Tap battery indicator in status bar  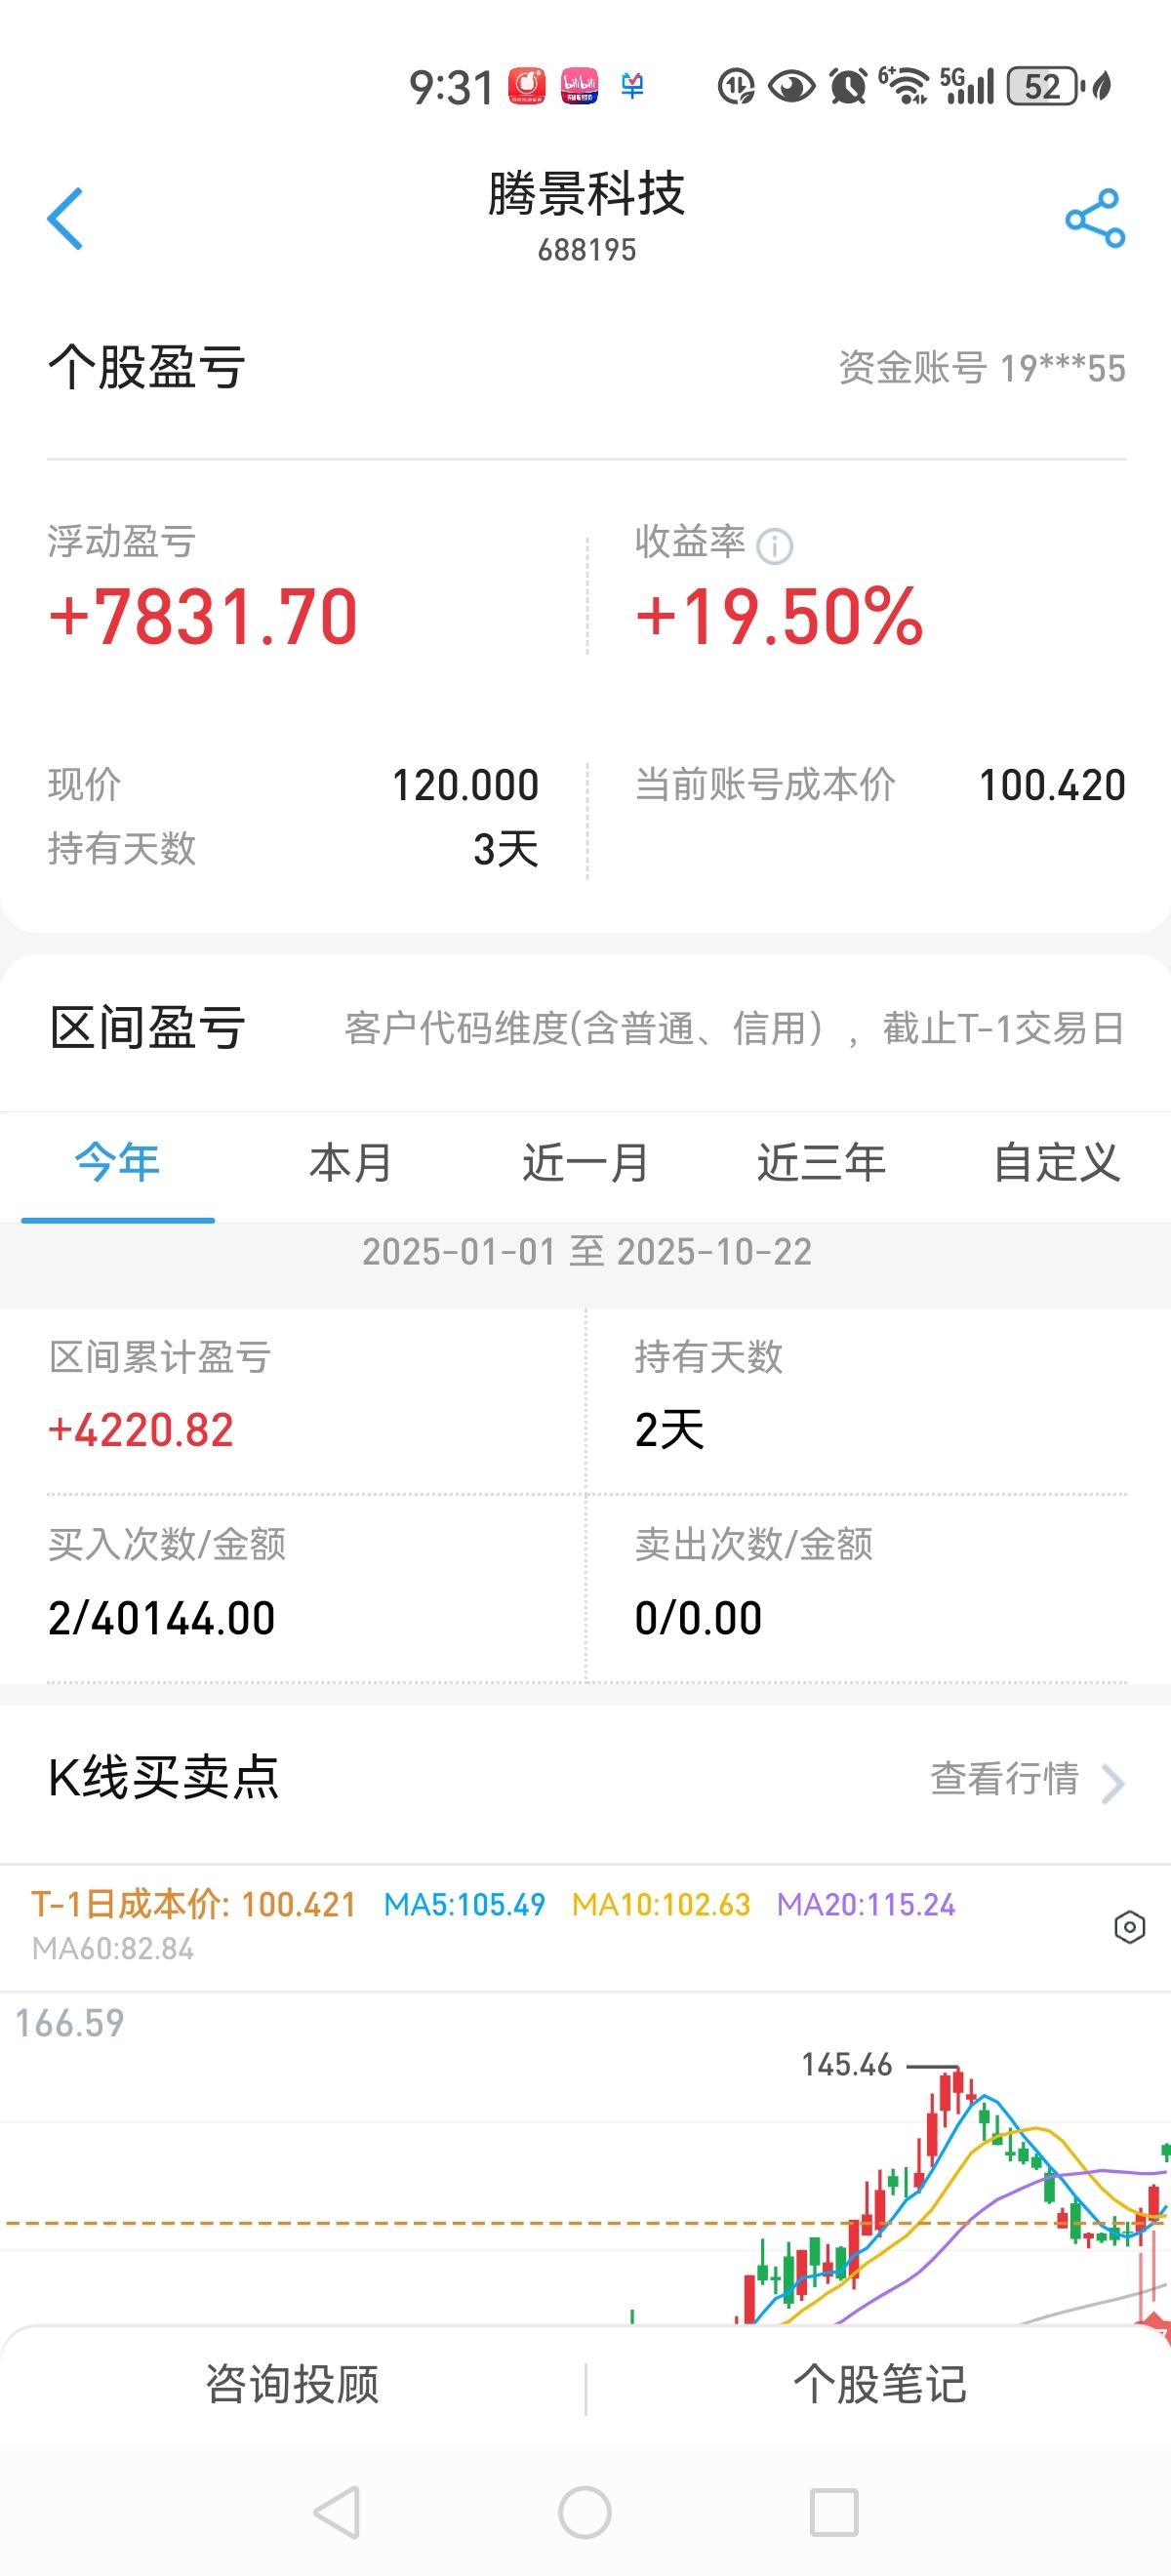tap(1043, 86)
